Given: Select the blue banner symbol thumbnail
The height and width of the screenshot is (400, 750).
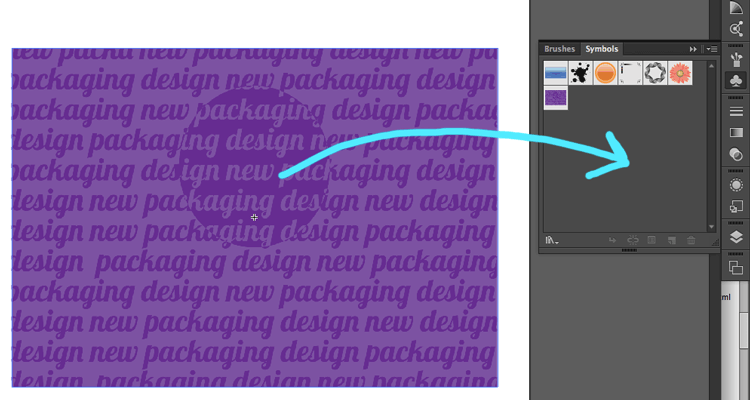Looking at the screenshot, I should [x=556, y=73].
